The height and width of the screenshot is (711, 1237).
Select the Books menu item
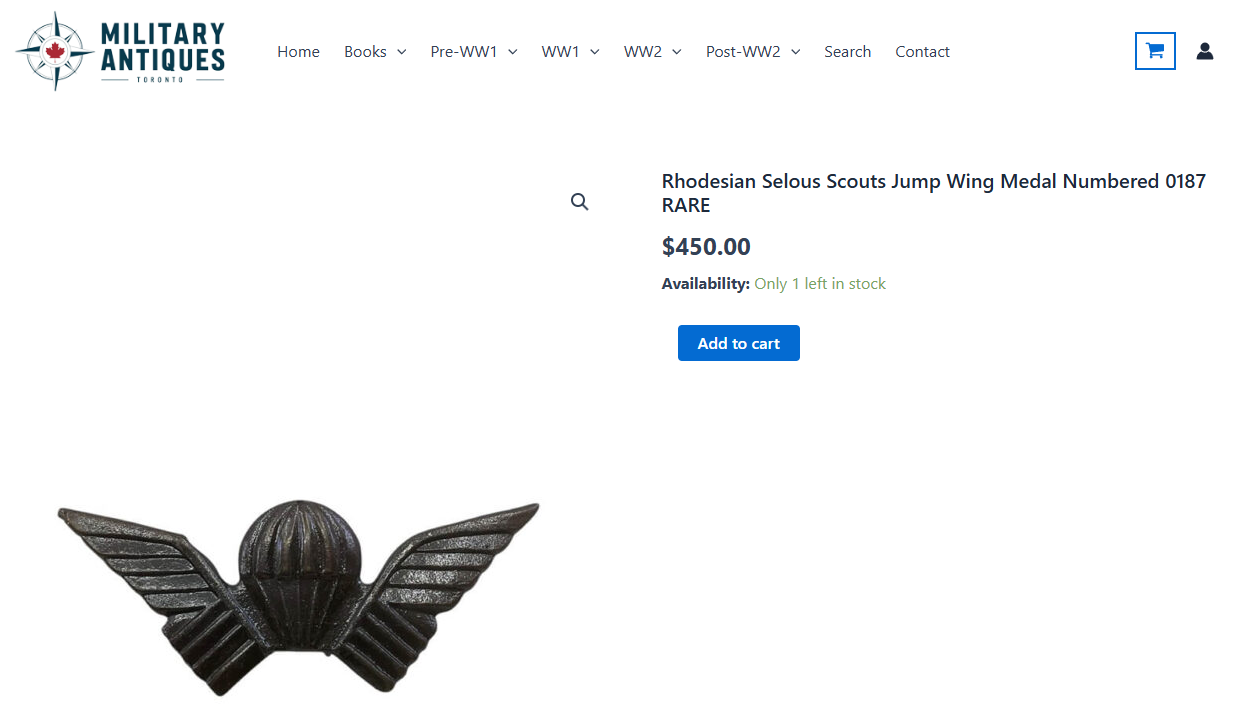pyautogui.click(x=365, y=52)
